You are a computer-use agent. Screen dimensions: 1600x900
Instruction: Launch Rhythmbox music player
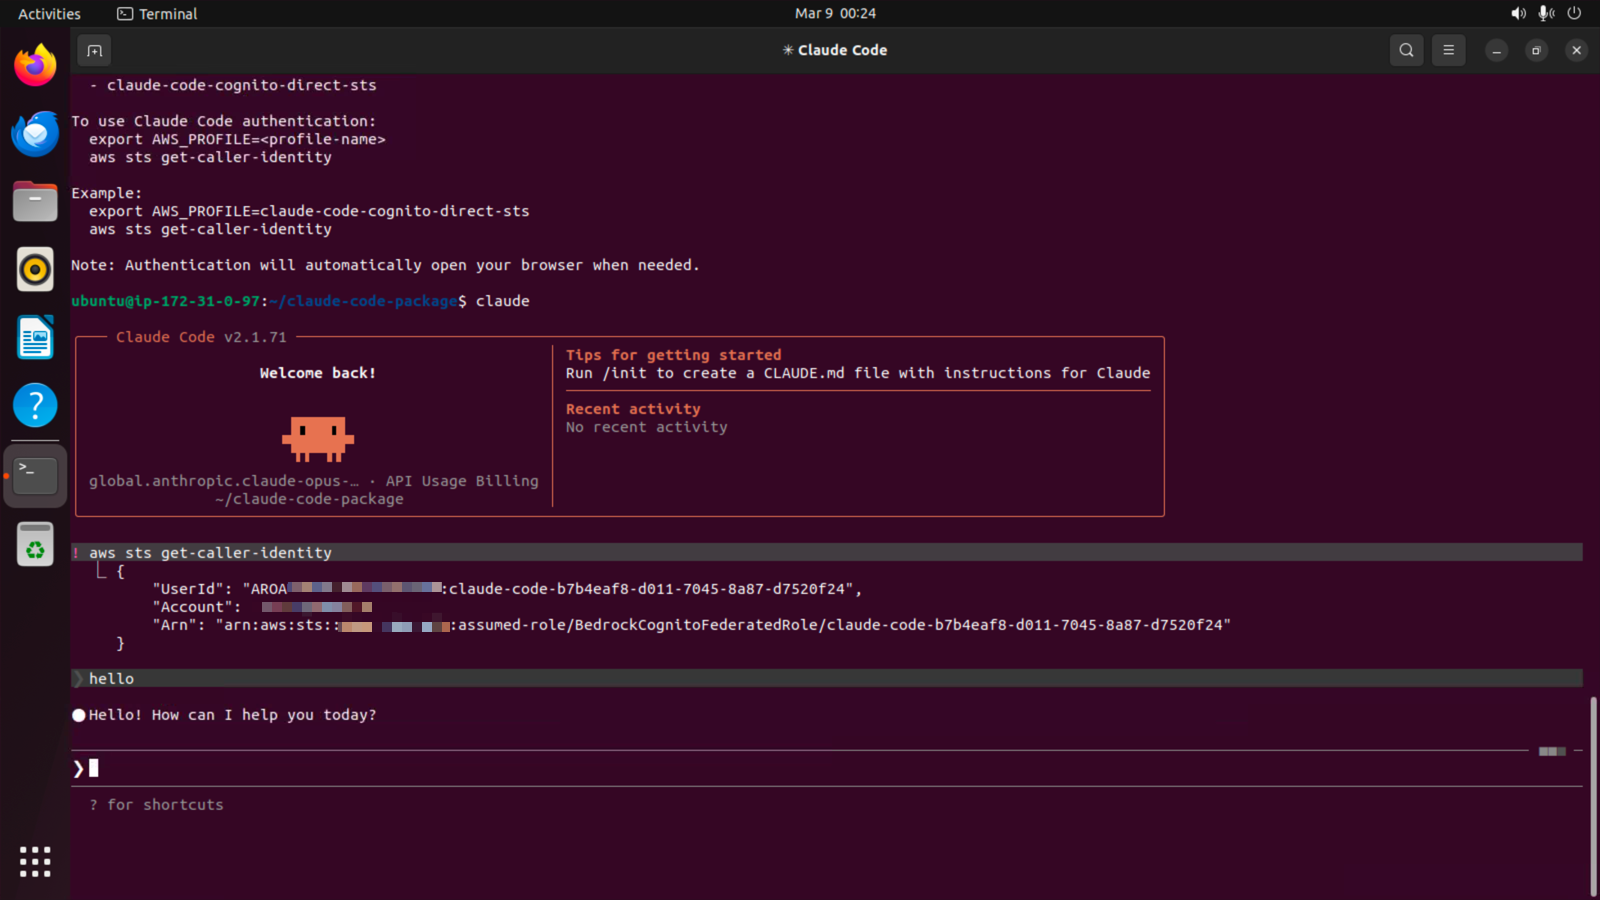click(x=35, y=270)
